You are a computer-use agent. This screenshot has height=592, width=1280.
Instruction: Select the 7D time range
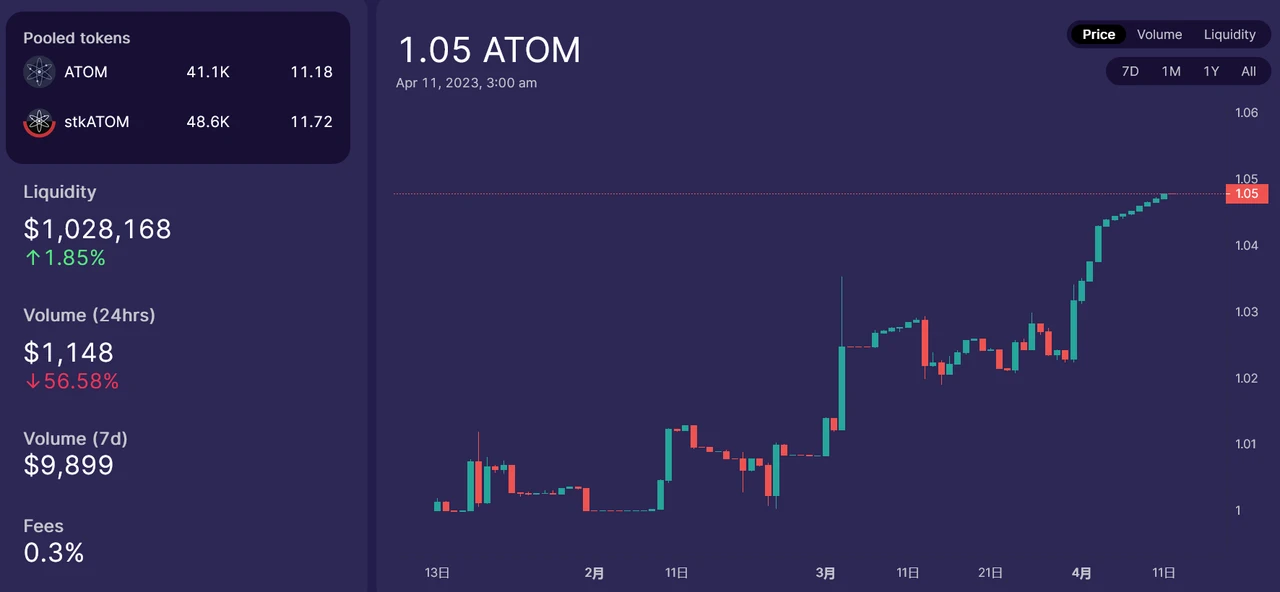pos(1130,71)
